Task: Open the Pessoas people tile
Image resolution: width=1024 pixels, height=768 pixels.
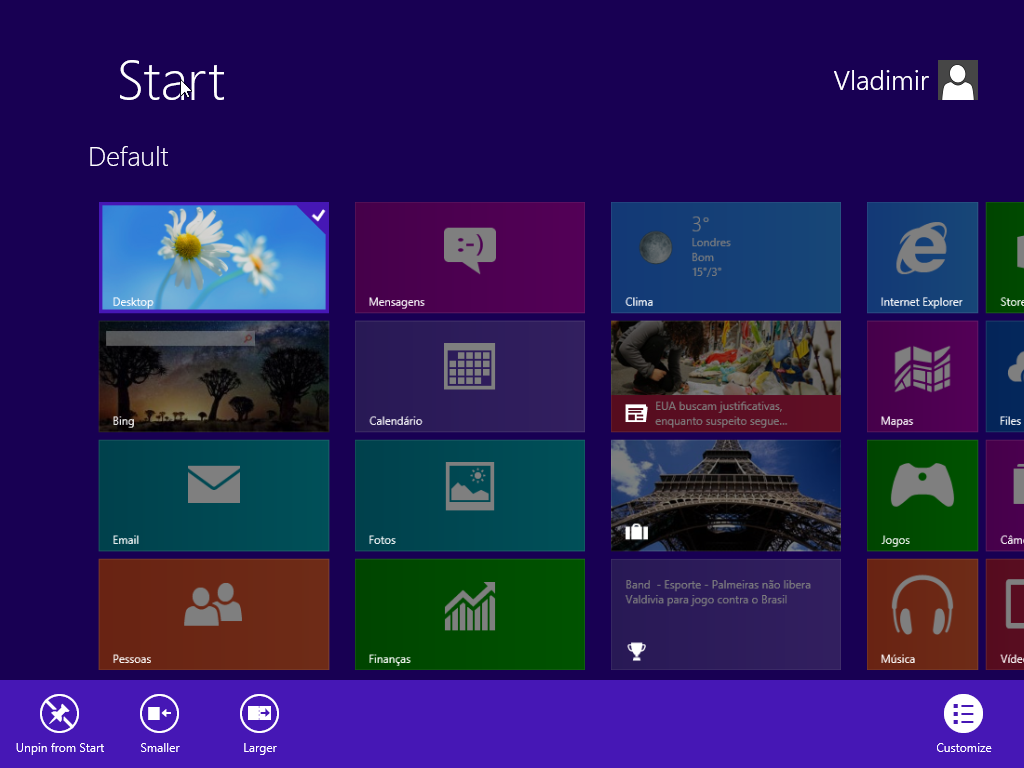Action: pyautogui.click(x=214, y=615)
